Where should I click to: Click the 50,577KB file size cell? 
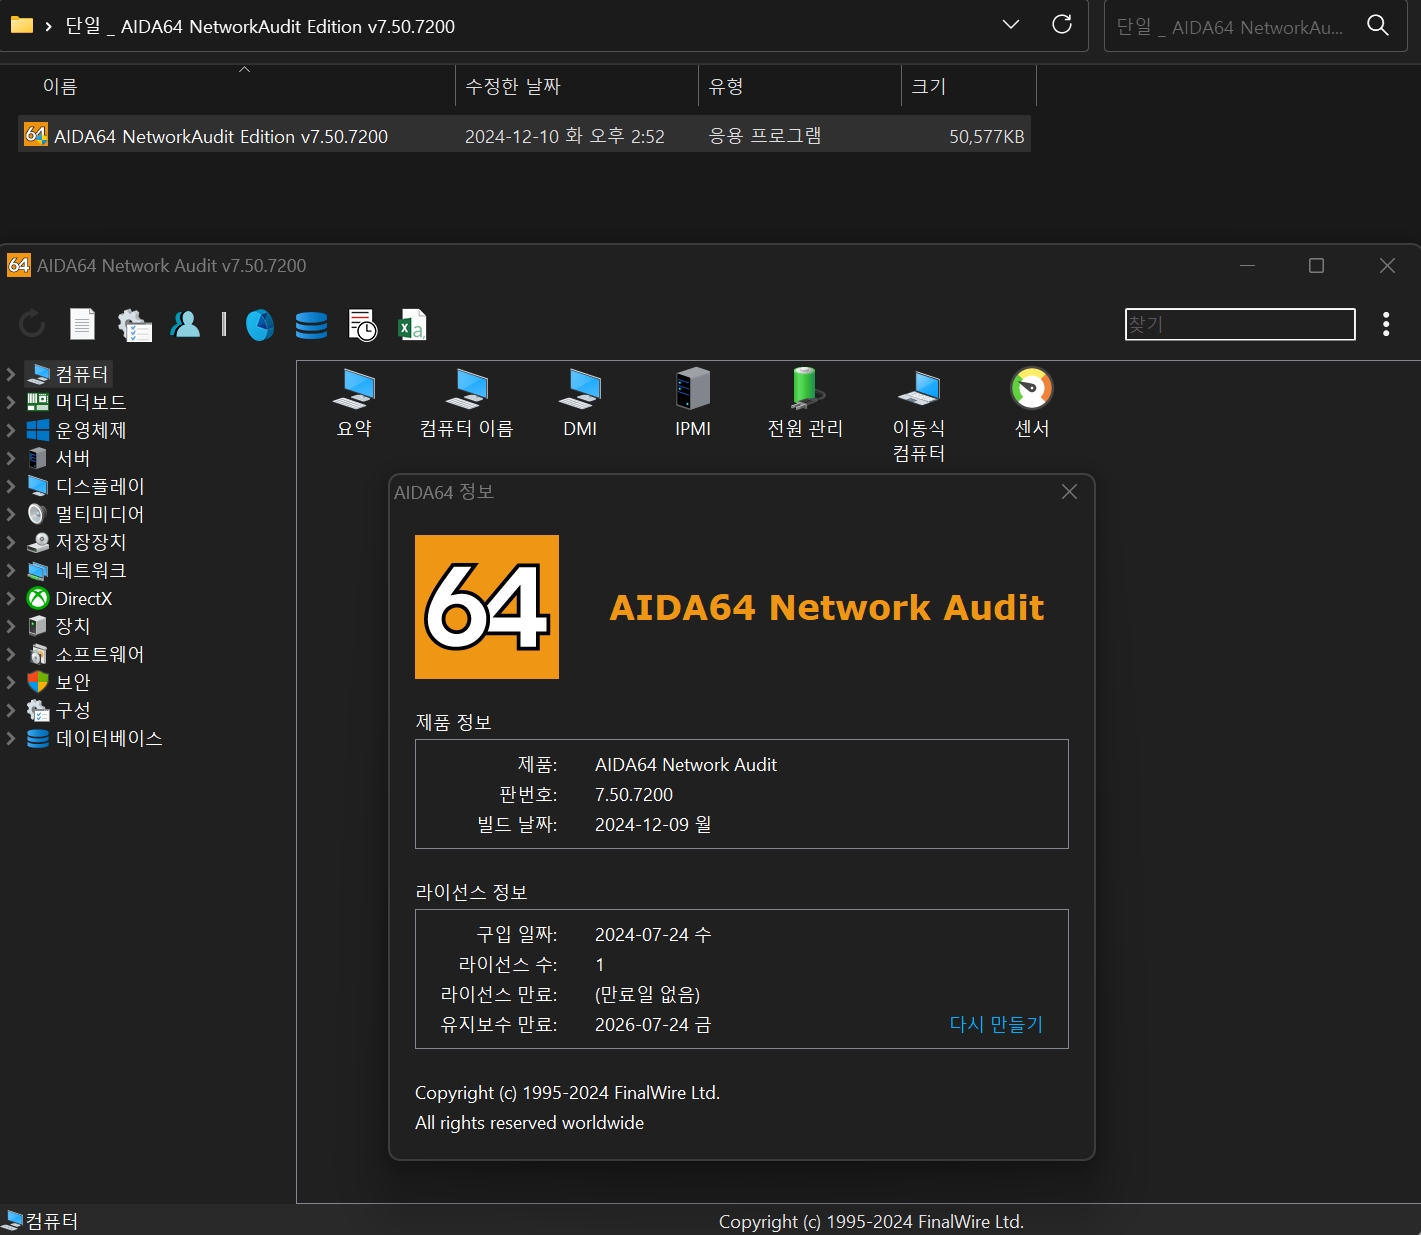987,136
